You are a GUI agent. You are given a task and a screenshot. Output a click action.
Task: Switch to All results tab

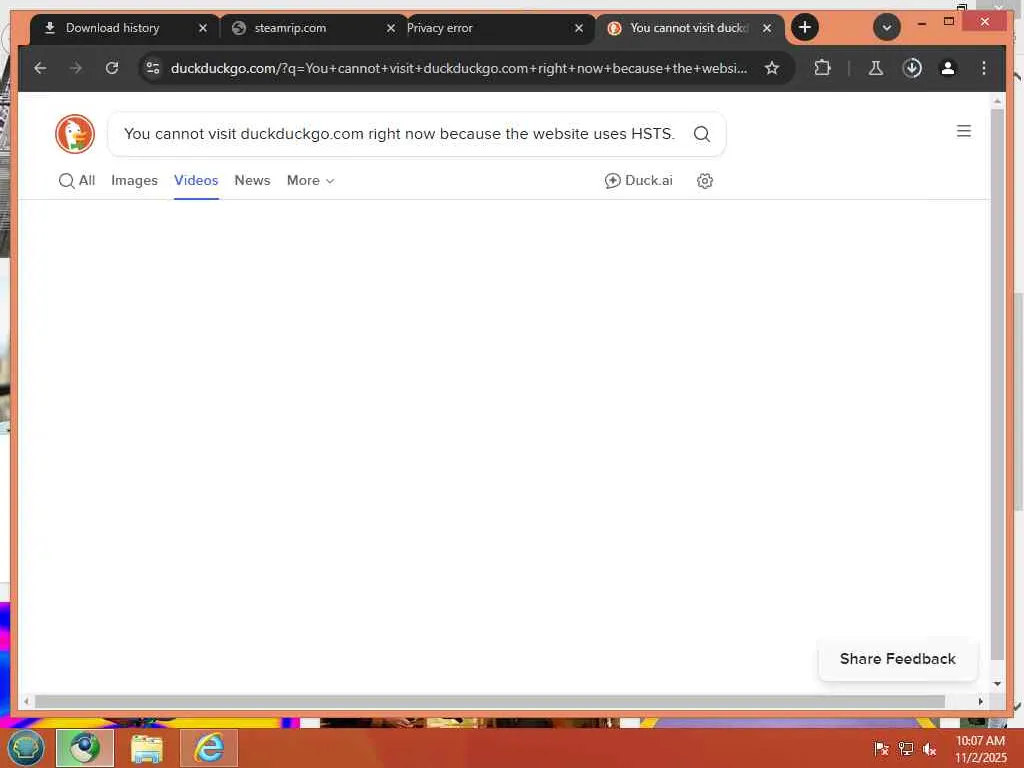pyautogui.click(x=77, y=181)
